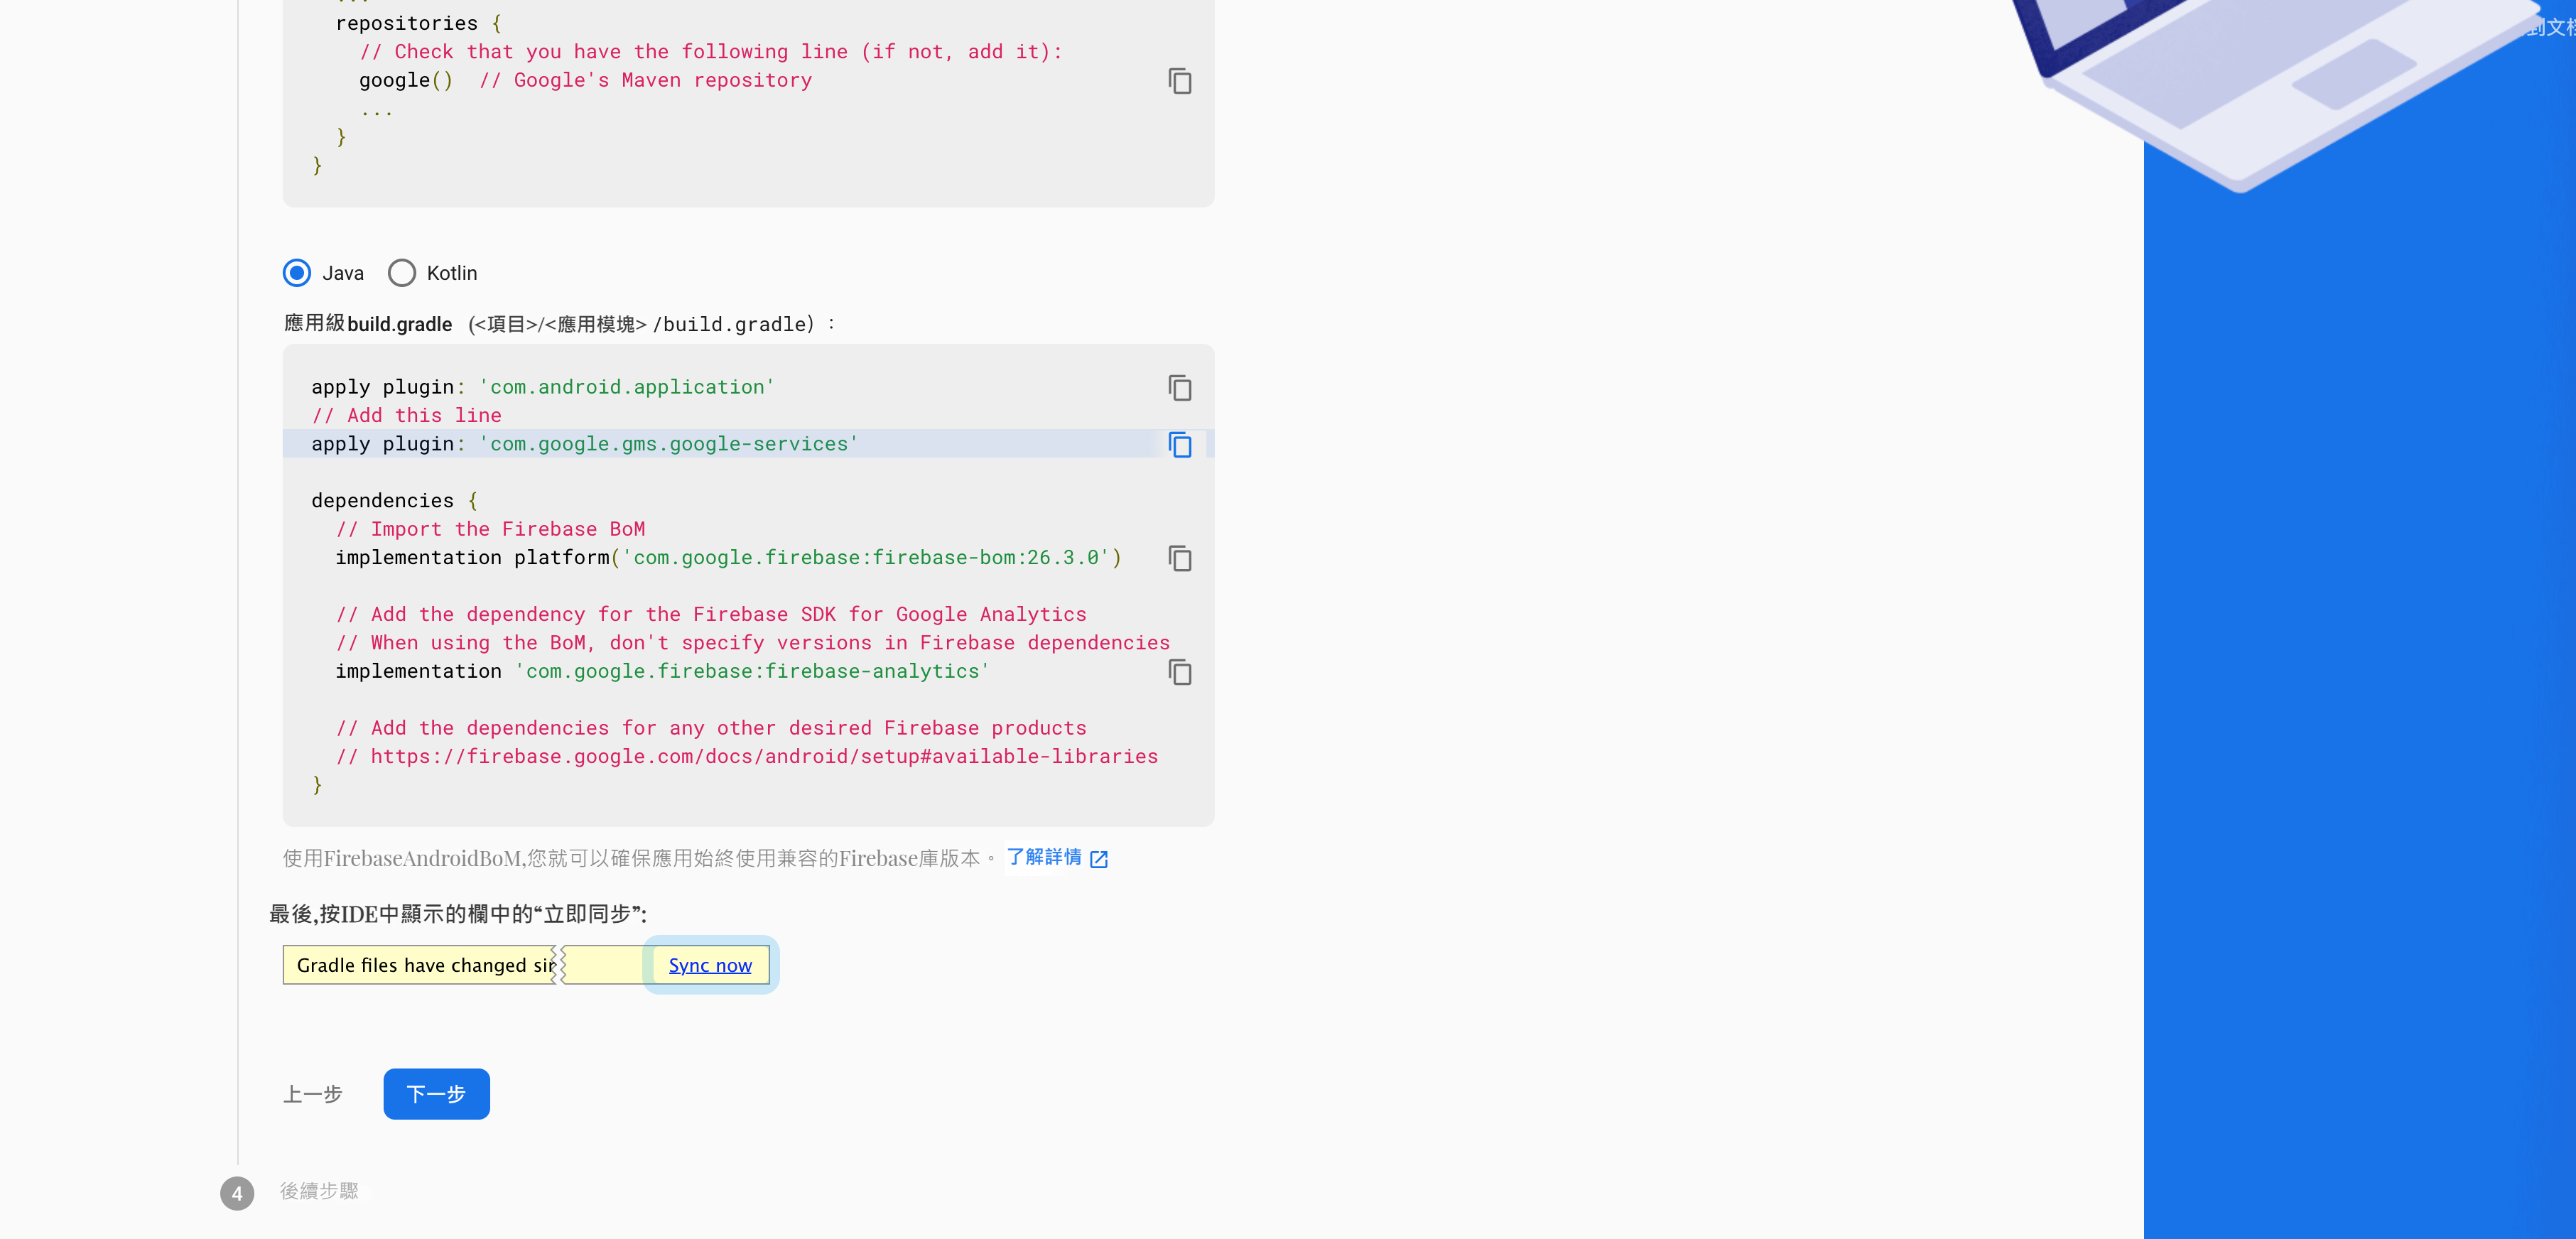Select the Java radio button
Screen dimensions: 2576x1239
(297, 273)
